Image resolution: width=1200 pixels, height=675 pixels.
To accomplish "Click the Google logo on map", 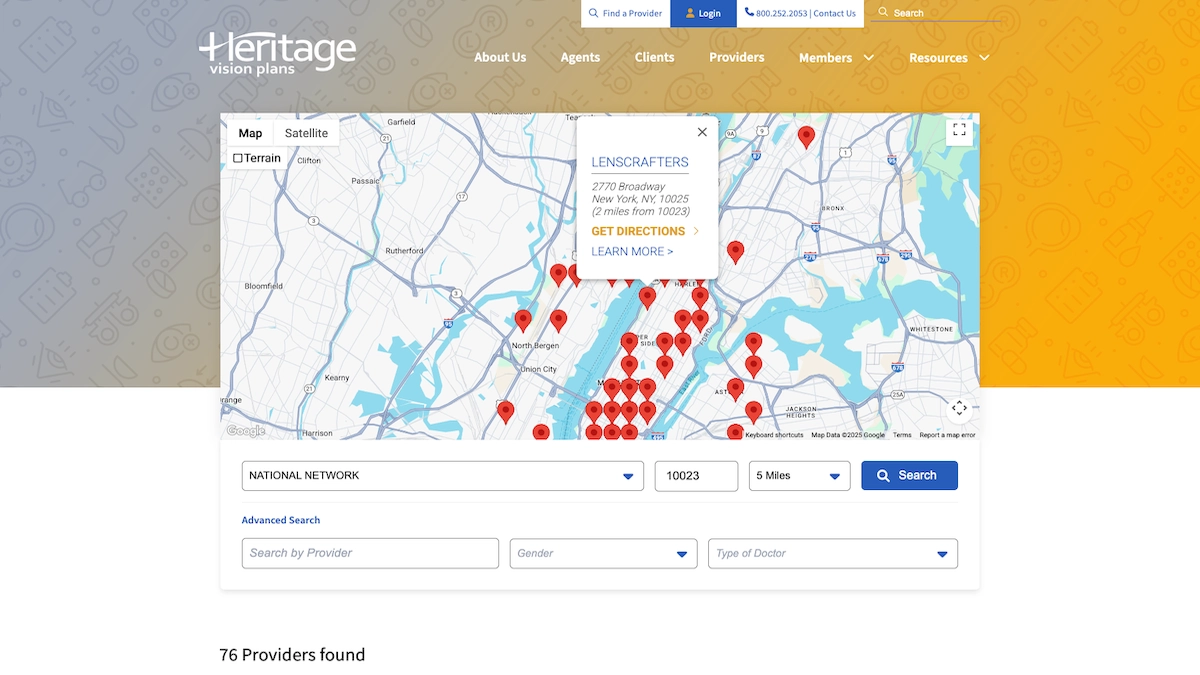I will (x=245, y=431).
